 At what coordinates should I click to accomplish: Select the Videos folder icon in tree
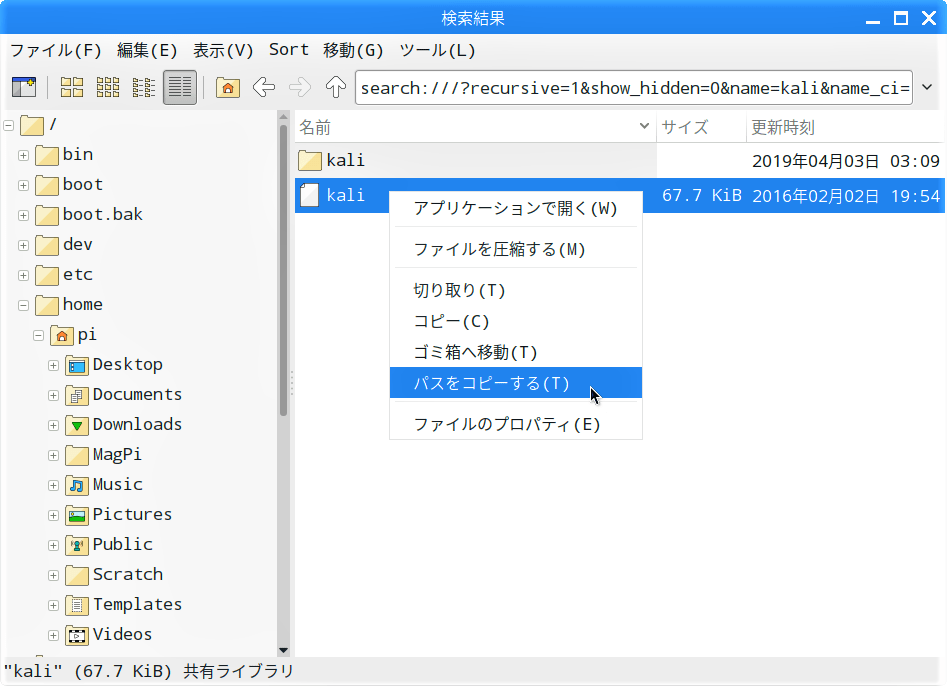click(x=77, y=635)
